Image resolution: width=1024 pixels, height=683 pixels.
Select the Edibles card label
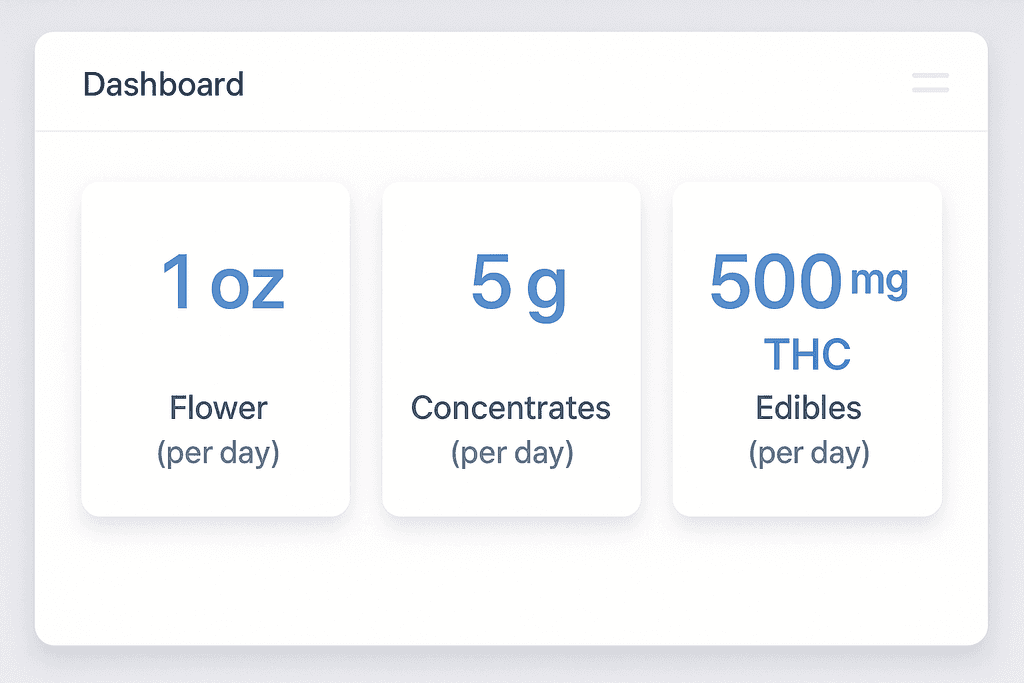808,408
